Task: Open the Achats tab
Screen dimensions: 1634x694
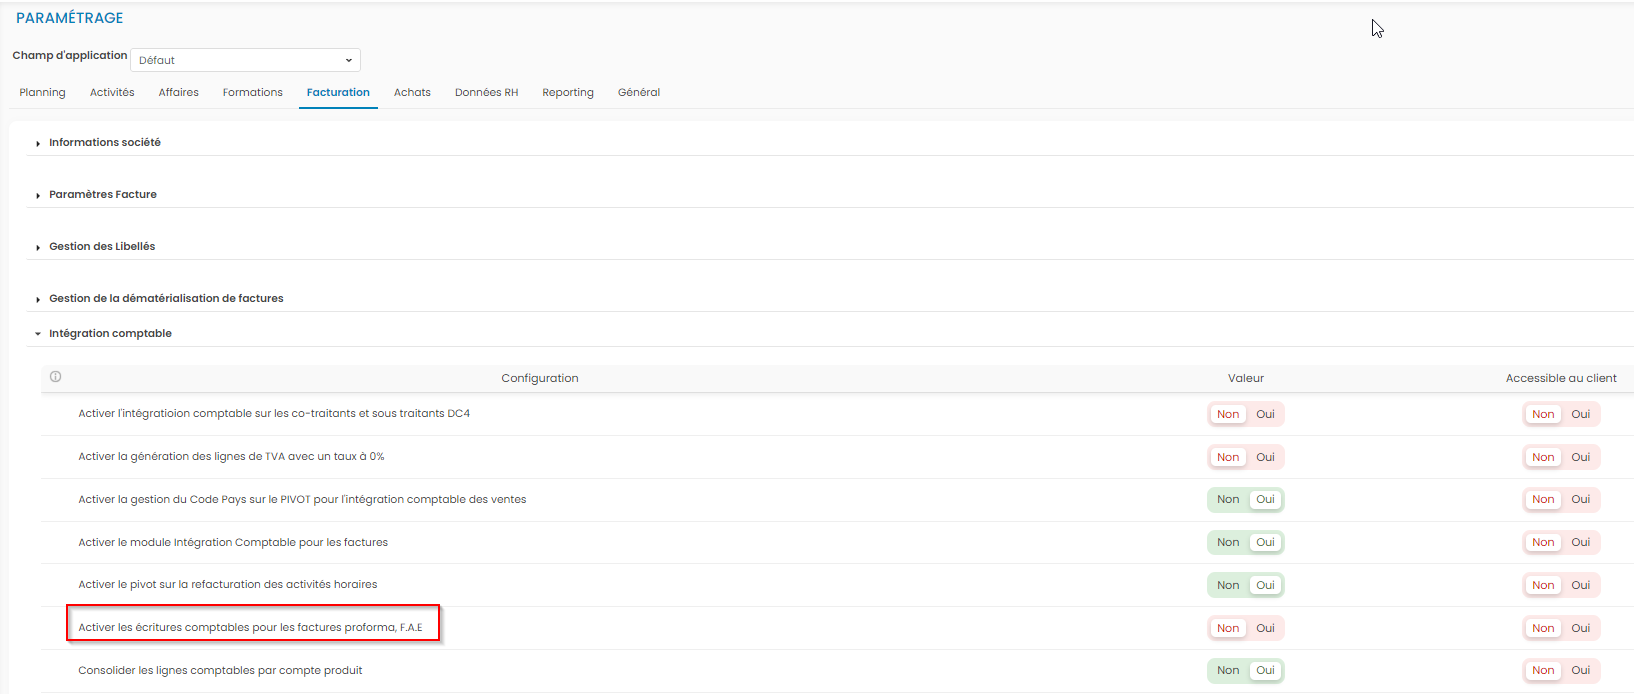Action: point(412,93)
